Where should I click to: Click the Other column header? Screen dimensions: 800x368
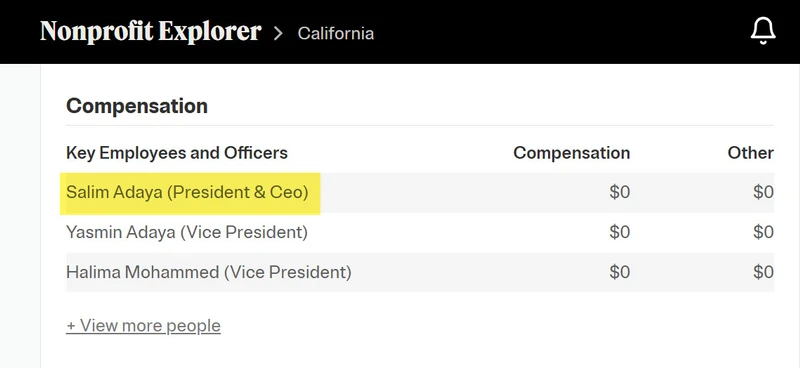751,153
